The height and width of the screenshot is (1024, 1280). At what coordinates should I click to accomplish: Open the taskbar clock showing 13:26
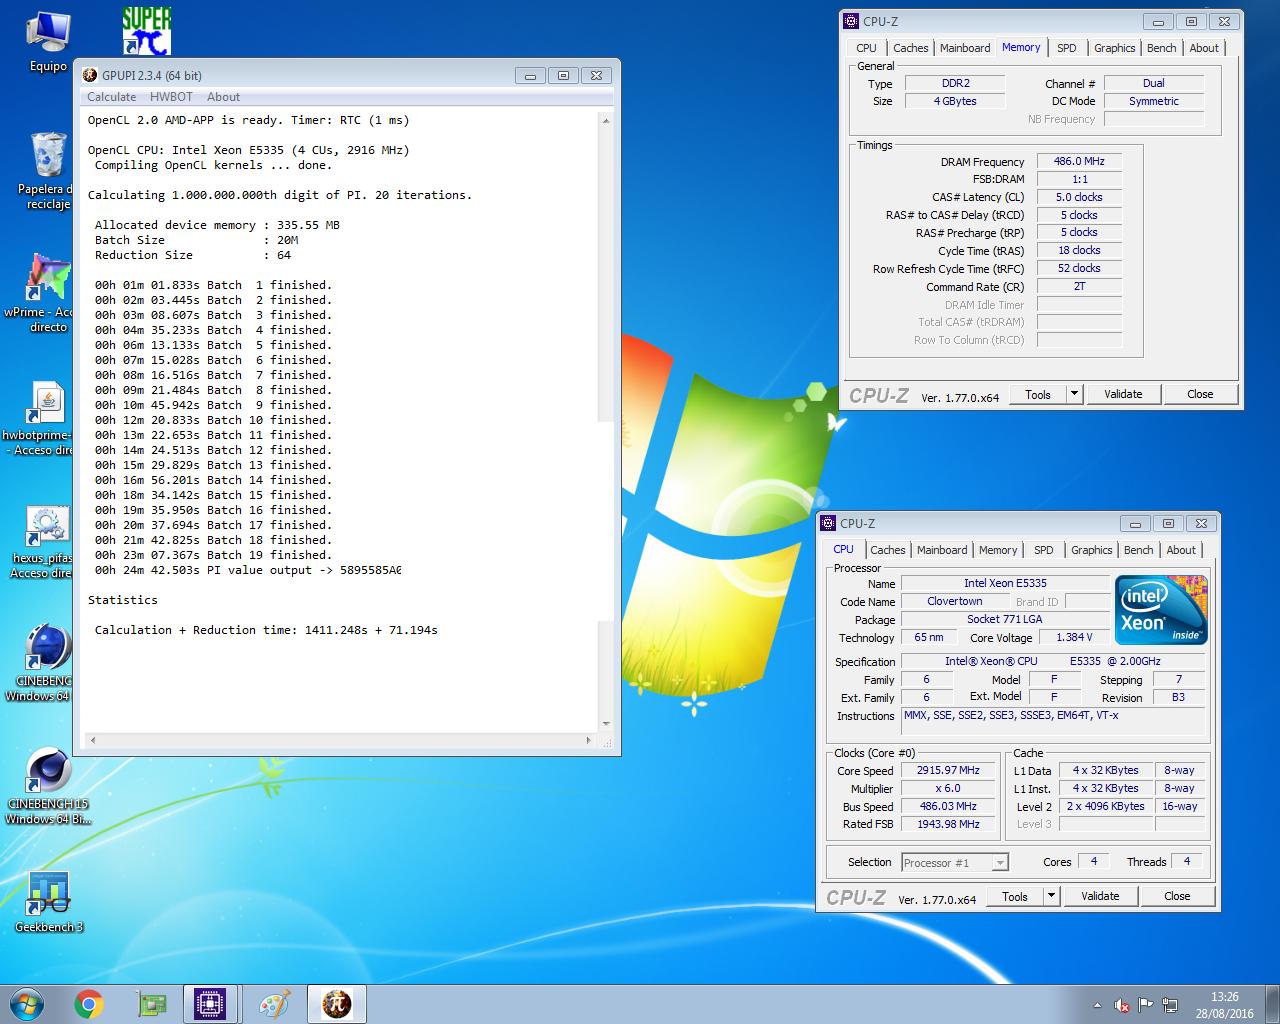click(1224, 1005)
